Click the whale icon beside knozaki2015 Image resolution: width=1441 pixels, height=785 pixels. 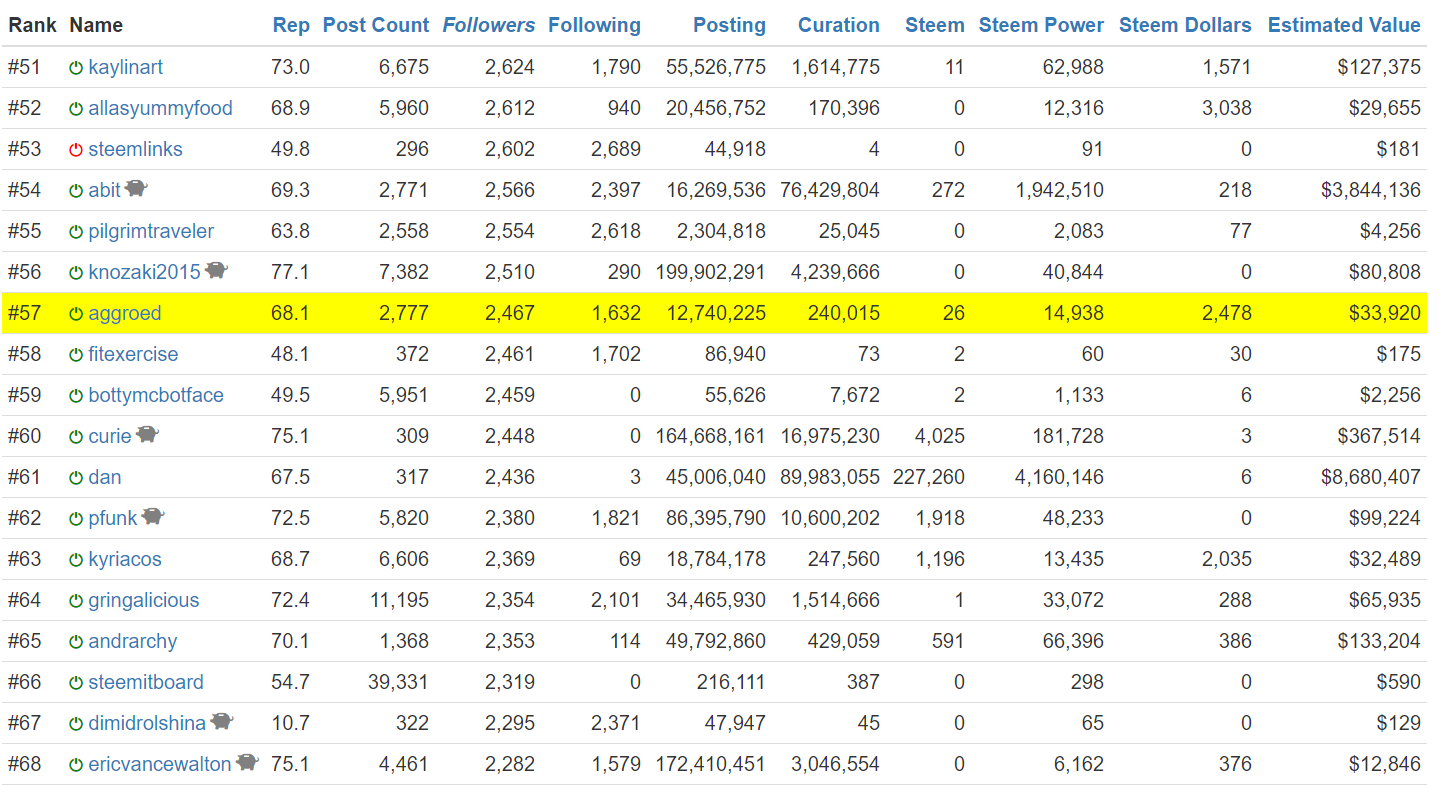[216, 270]
